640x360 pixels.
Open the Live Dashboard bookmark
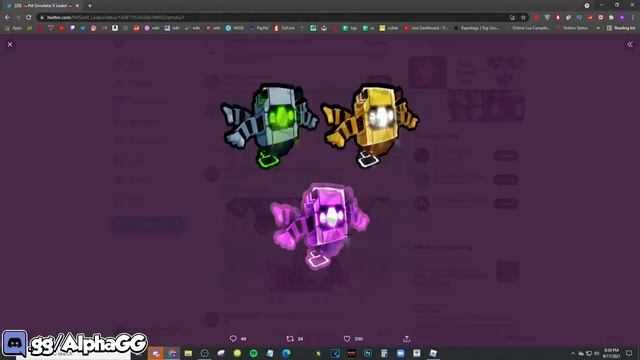coord(426,28)
